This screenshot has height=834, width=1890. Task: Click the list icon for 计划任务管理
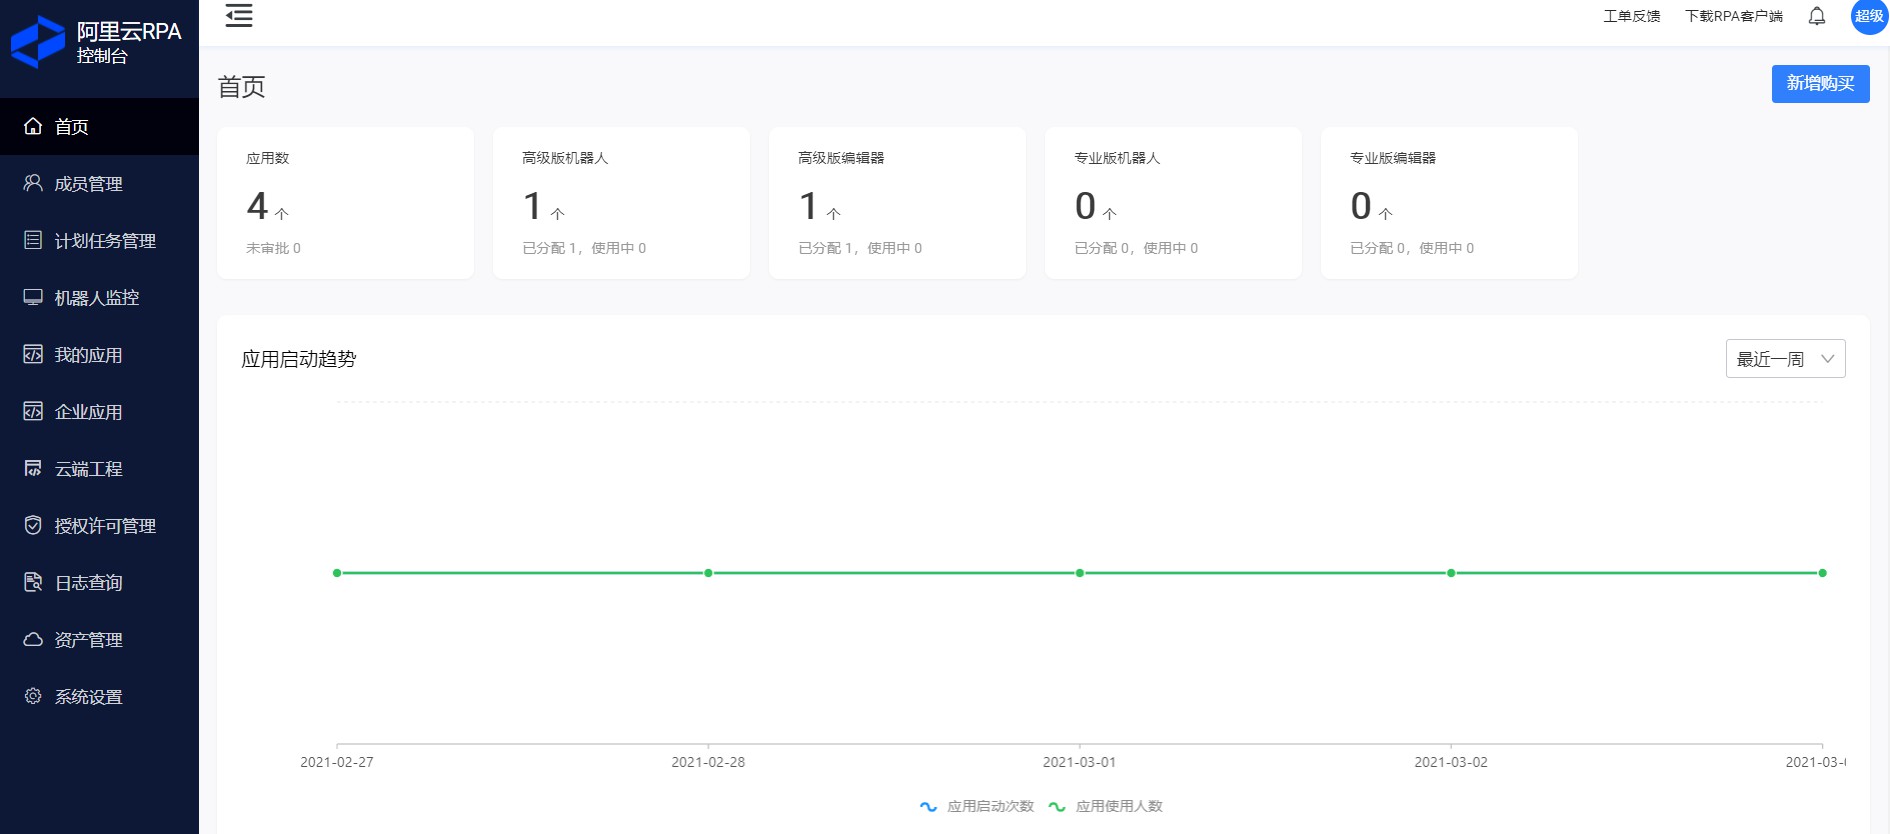point(33,240)
